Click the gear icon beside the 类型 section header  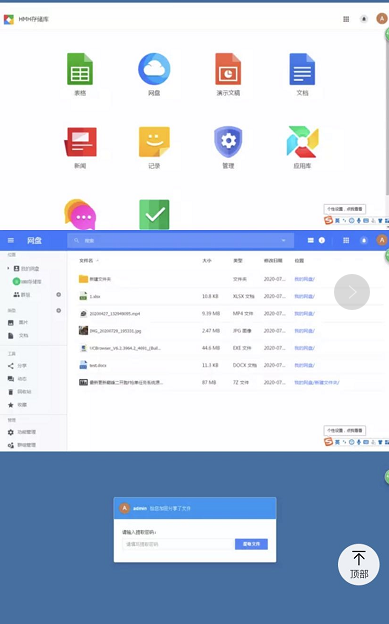click(x=59, y=310)
